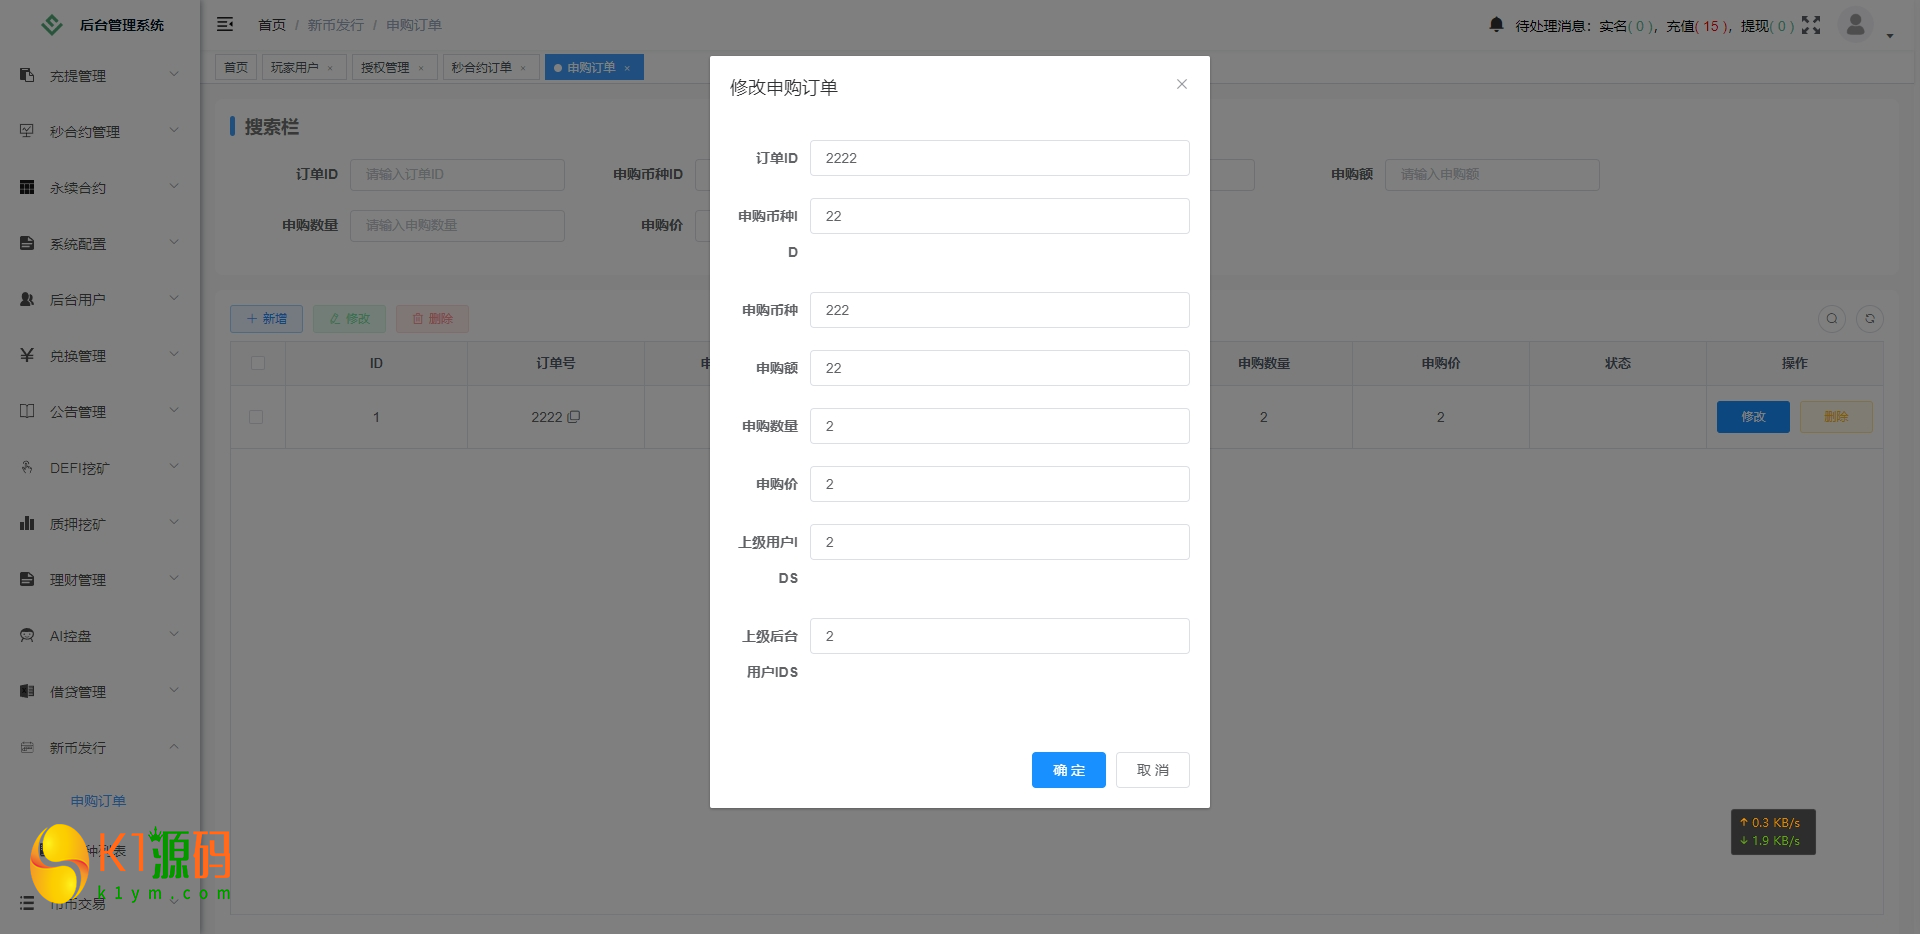Click the 公告管理 book icon
Screen dimensions: 1920x934
pos(27,411)
